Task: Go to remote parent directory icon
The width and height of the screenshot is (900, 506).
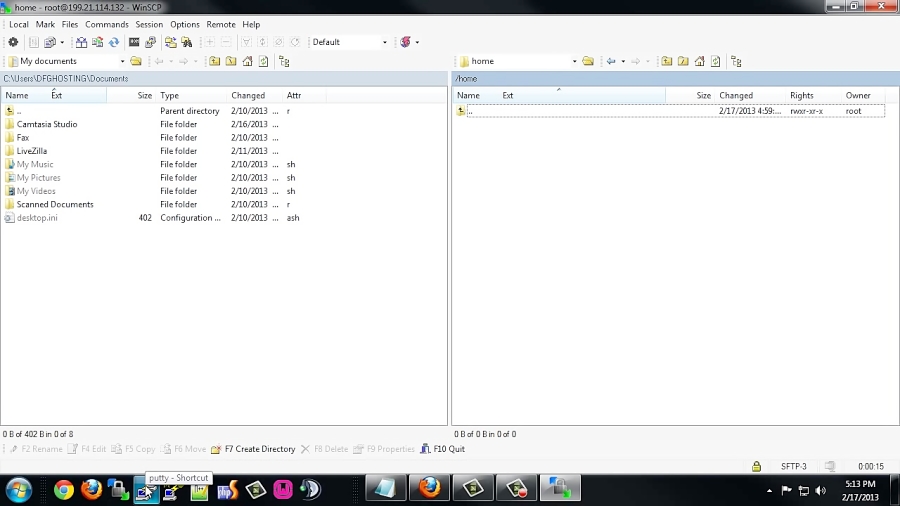Action: (x=666, y=61)
